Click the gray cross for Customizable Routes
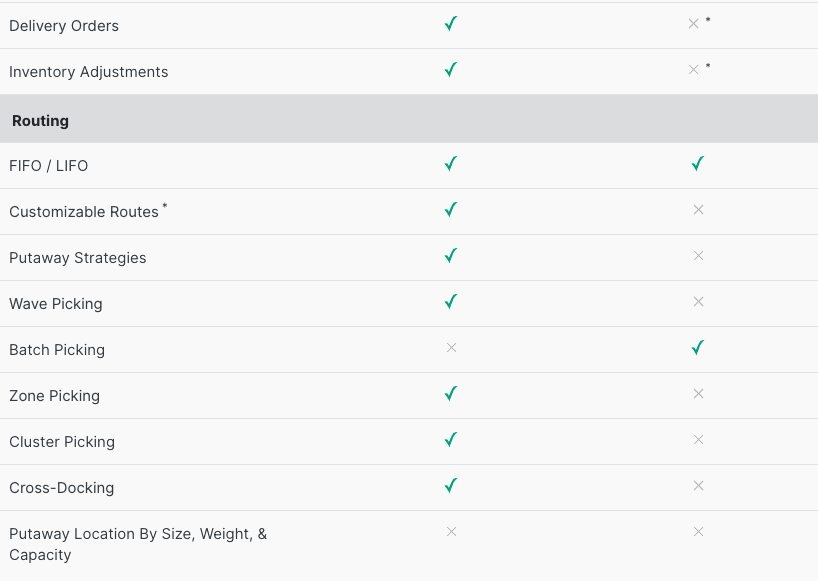The image size is (818, 581). pos(698,210)
